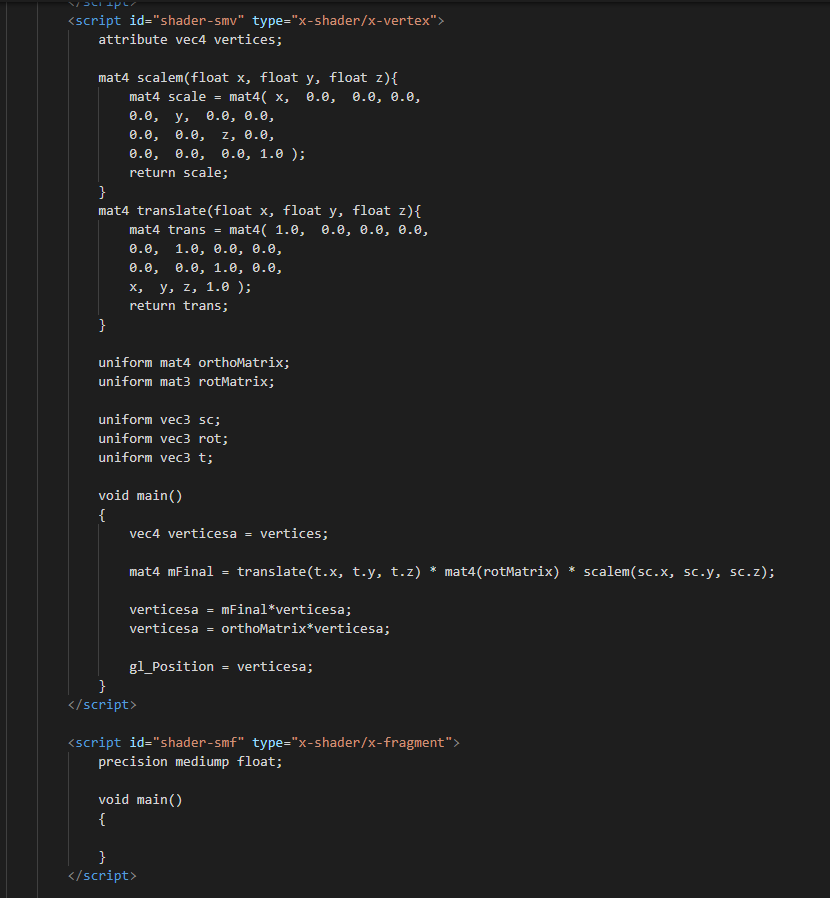This screenshot has width=830, height=898.
Task: Click the translate function declaration line
Action: click(259, 211)
